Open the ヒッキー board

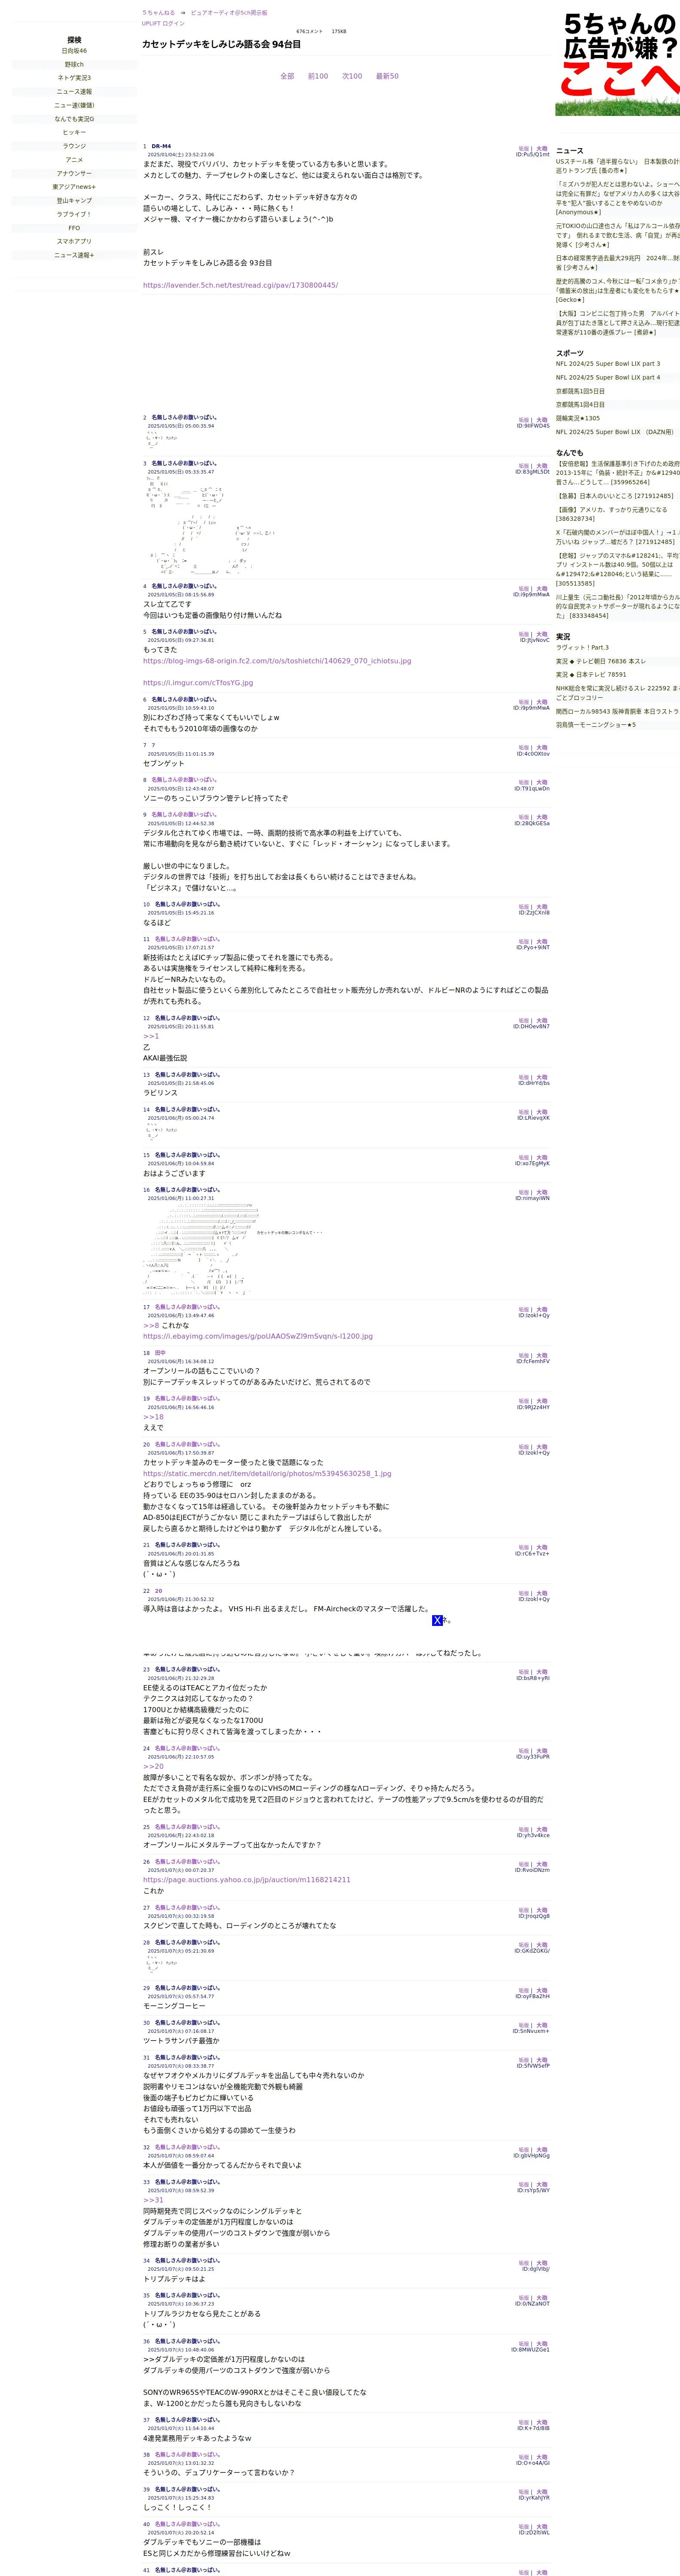click(x=74, y=132)
